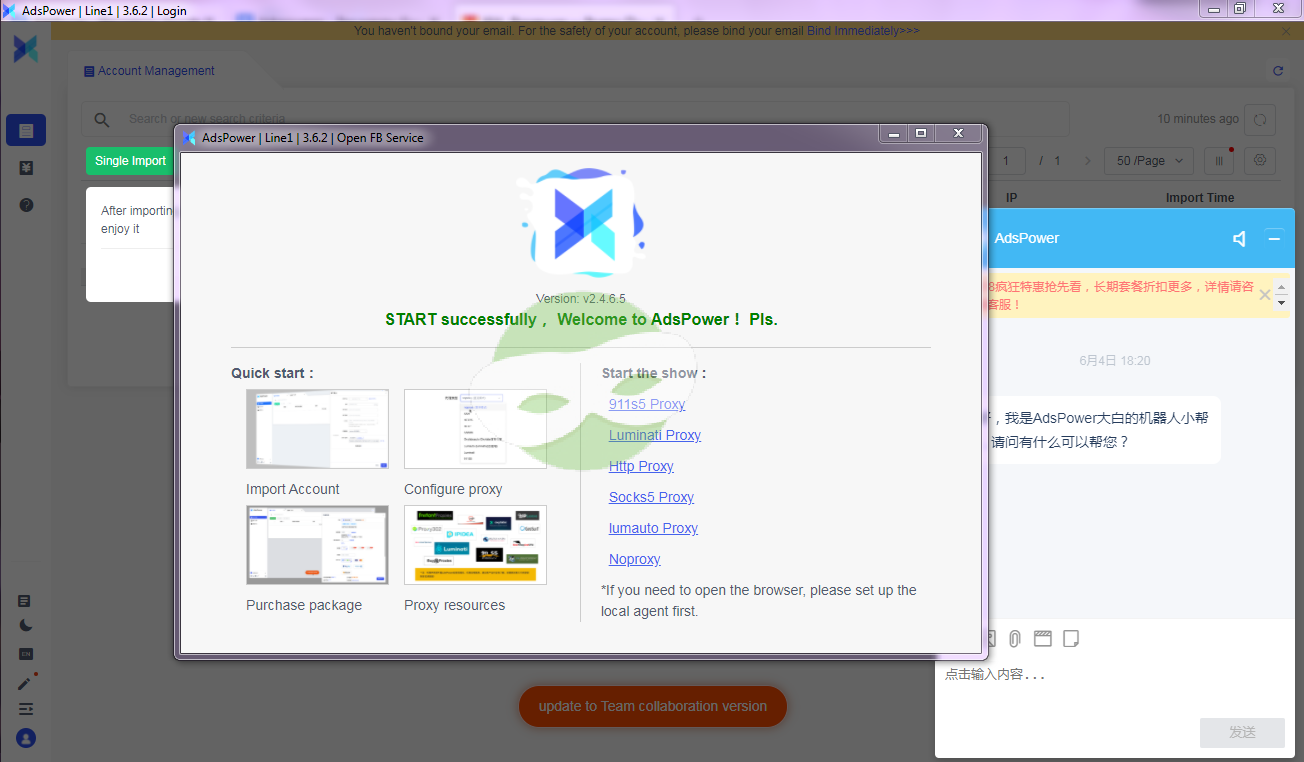Open the help question-mark sidebar icon
Image resolution: width=1304 pixels, height=762 pixels.
click(x=26, y=204)
